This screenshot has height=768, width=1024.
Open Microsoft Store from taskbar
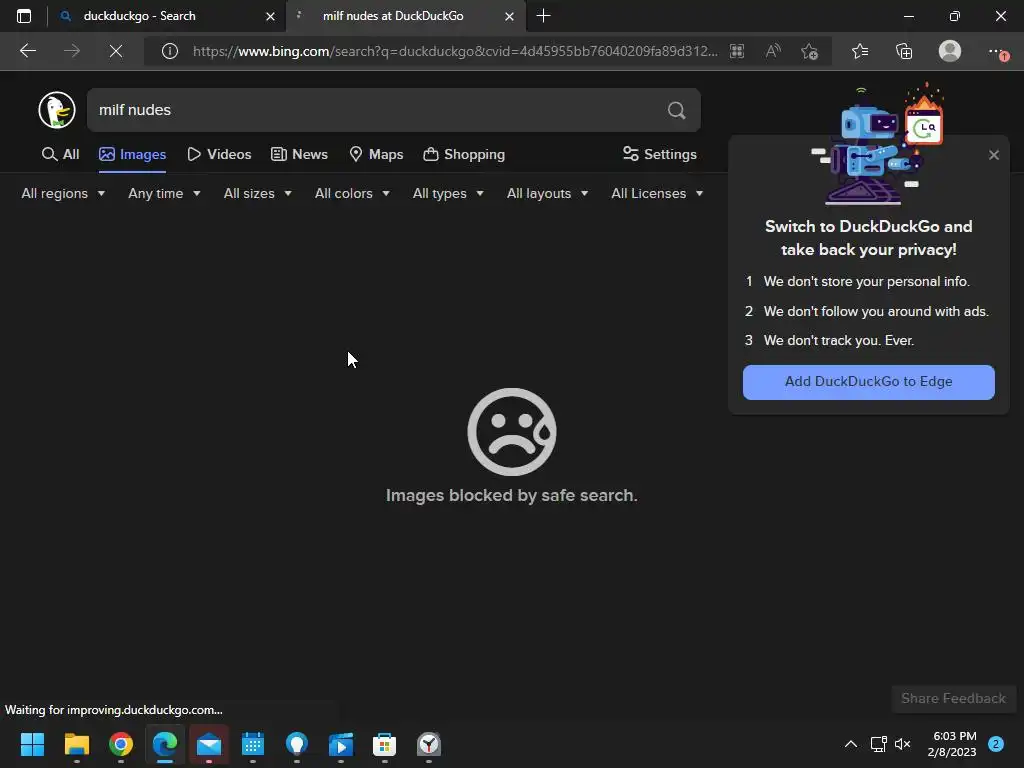(384, 744)
